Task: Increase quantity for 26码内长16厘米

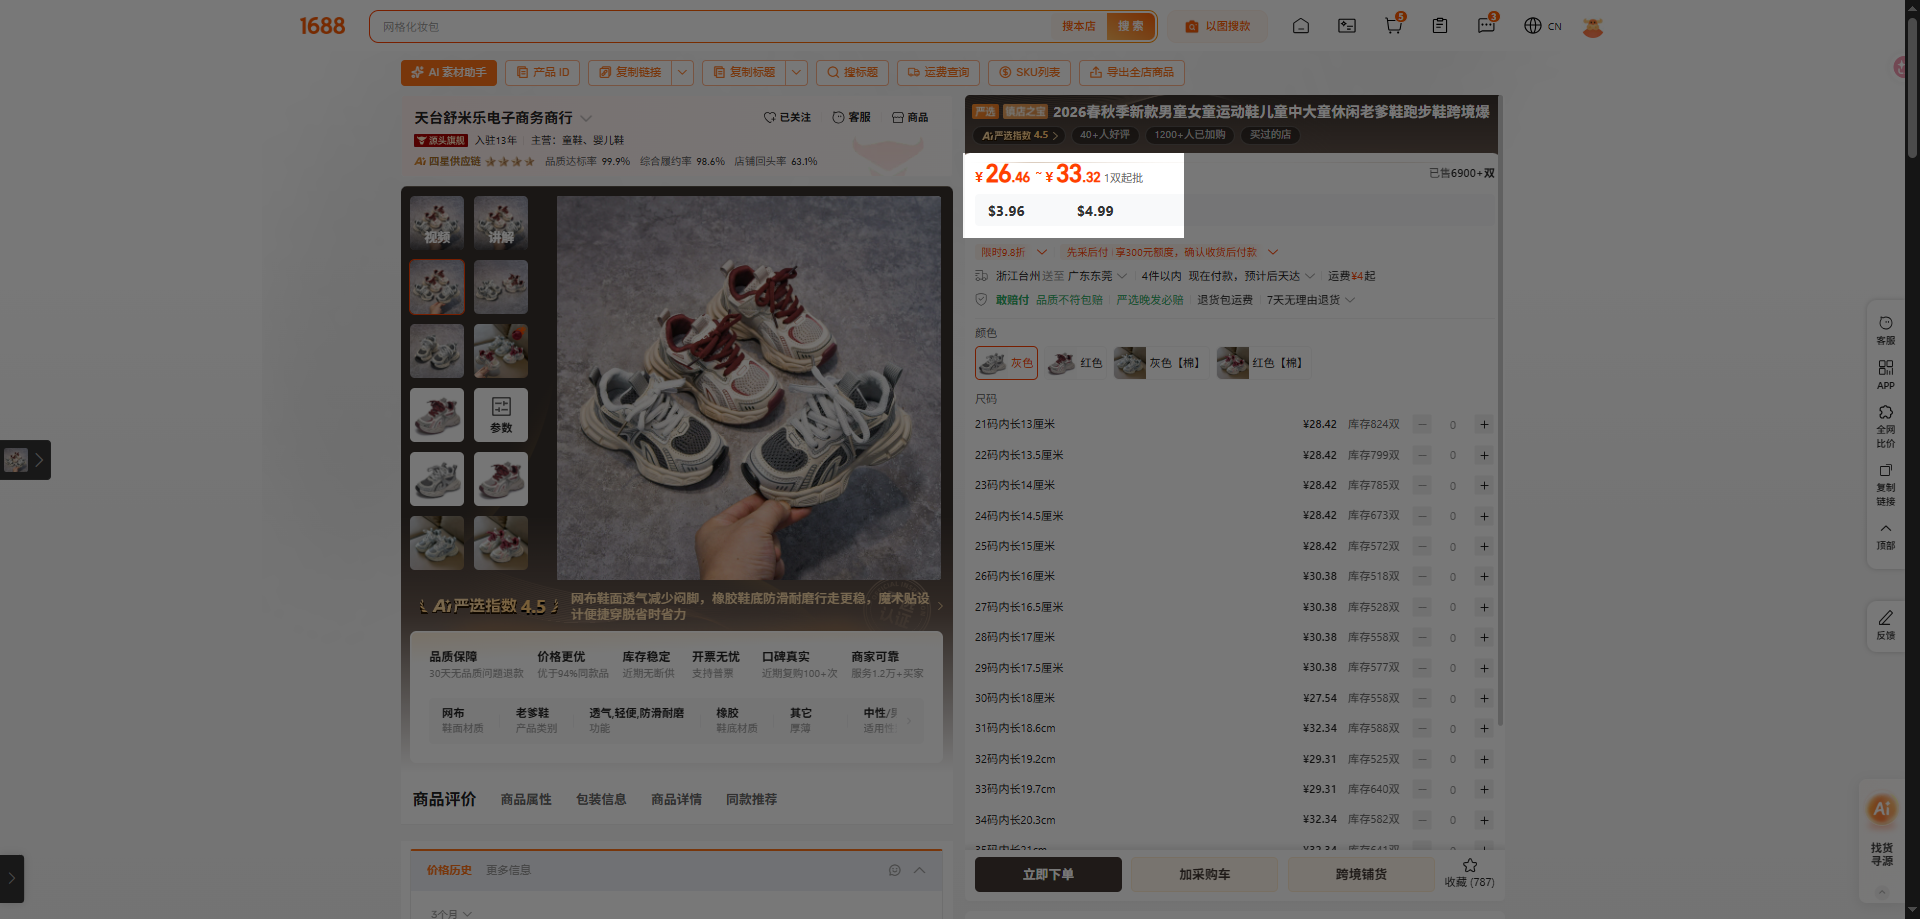Action: 1484,577
